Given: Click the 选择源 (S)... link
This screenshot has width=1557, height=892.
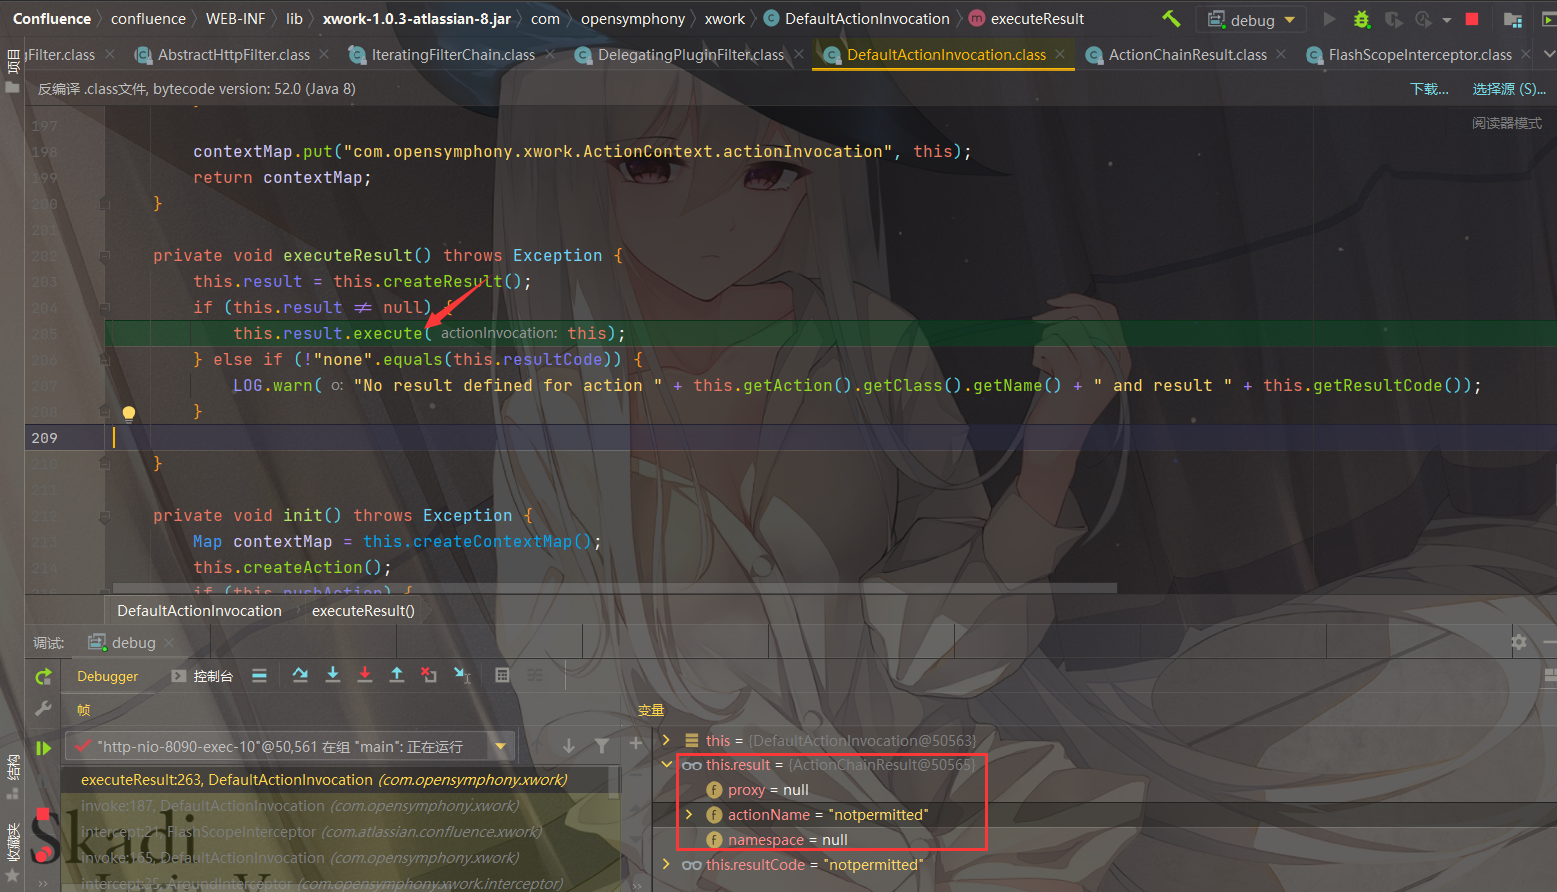Looking at the screenshot, I should (x=1509, y=89).
